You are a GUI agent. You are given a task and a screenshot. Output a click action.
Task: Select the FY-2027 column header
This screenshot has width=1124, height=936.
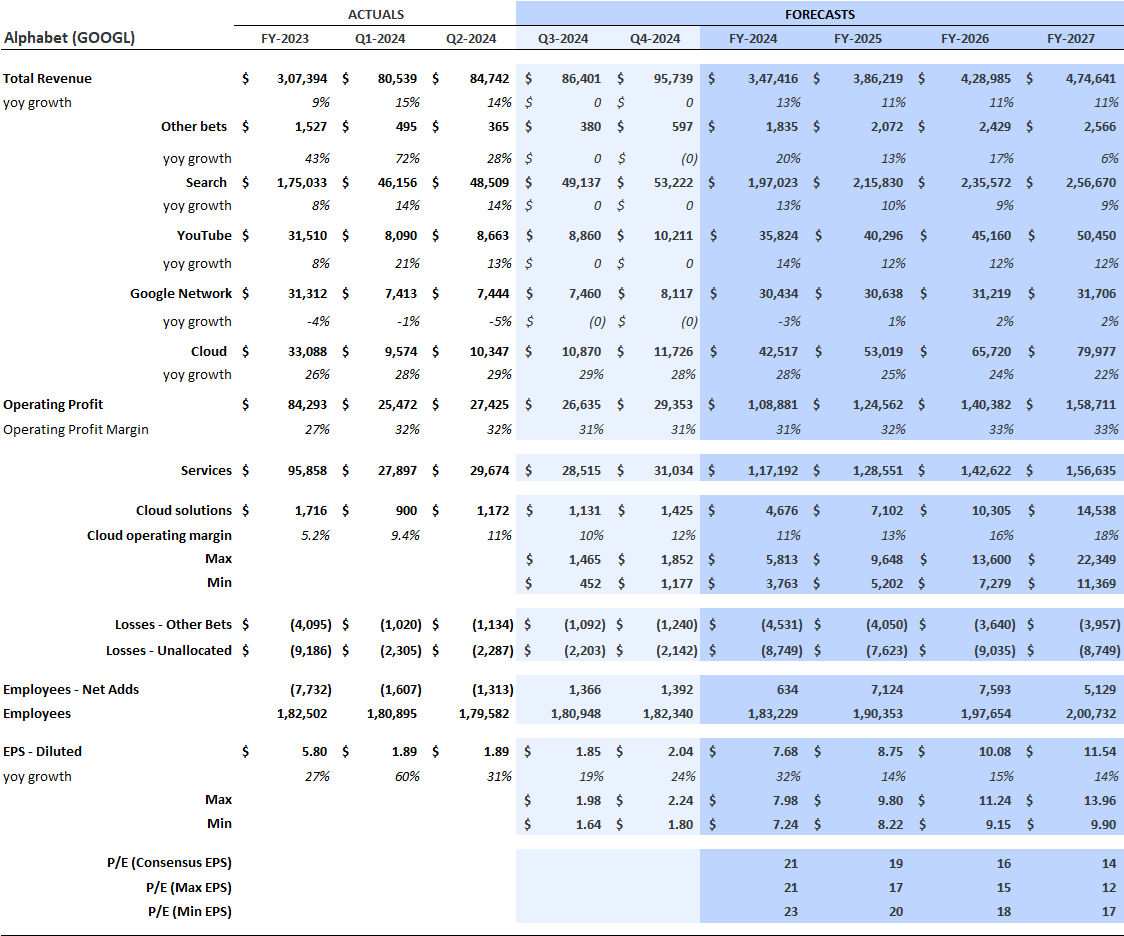[x=1070, y=39]
